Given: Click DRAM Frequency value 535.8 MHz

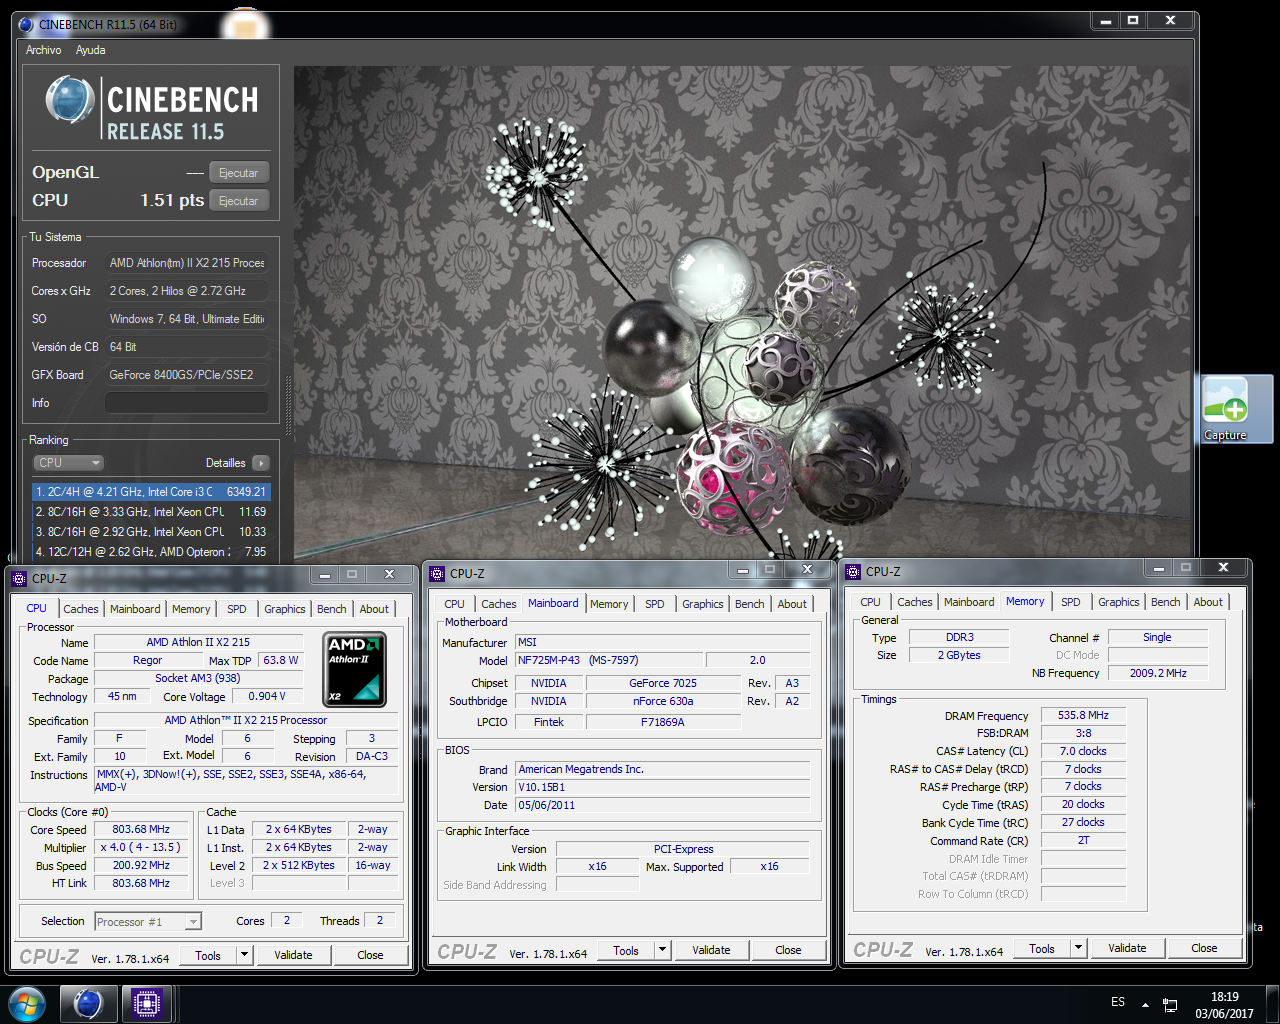Looking at the screenshot, I should (1084, 715).
